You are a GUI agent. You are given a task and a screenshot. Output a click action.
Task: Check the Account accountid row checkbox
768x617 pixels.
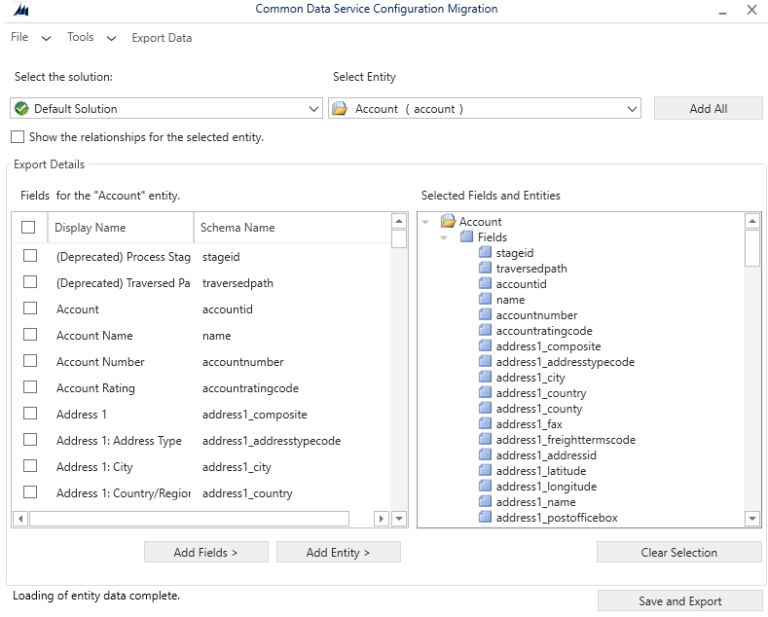point(30,308)
